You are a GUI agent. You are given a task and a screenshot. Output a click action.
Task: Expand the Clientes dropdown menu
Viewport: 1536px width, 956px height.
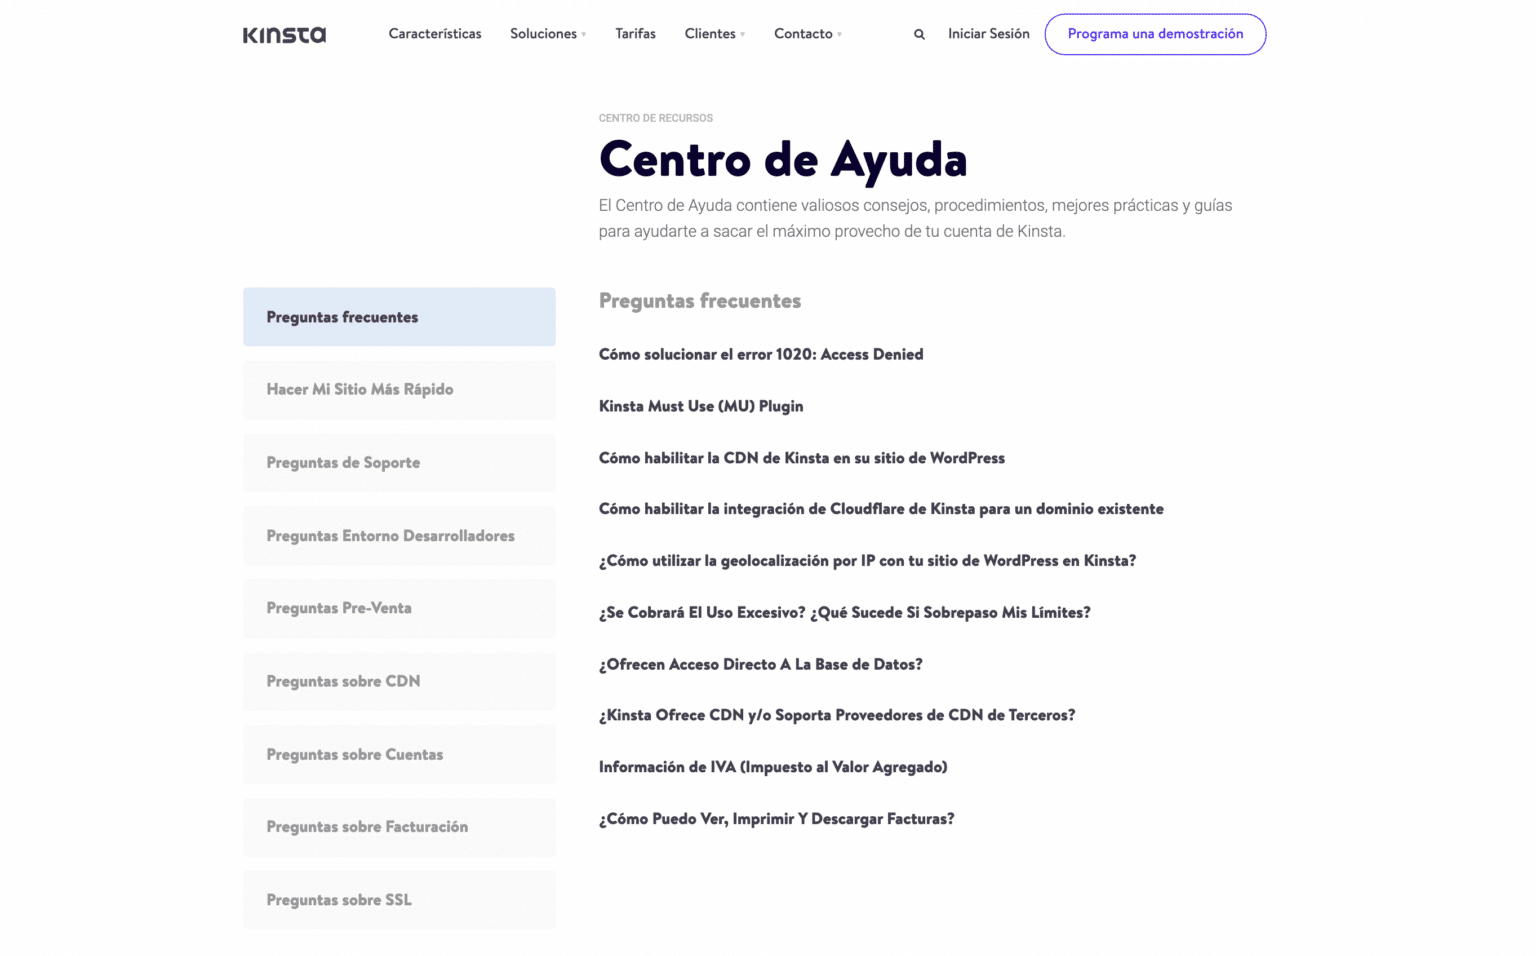[x=713, y=33]
